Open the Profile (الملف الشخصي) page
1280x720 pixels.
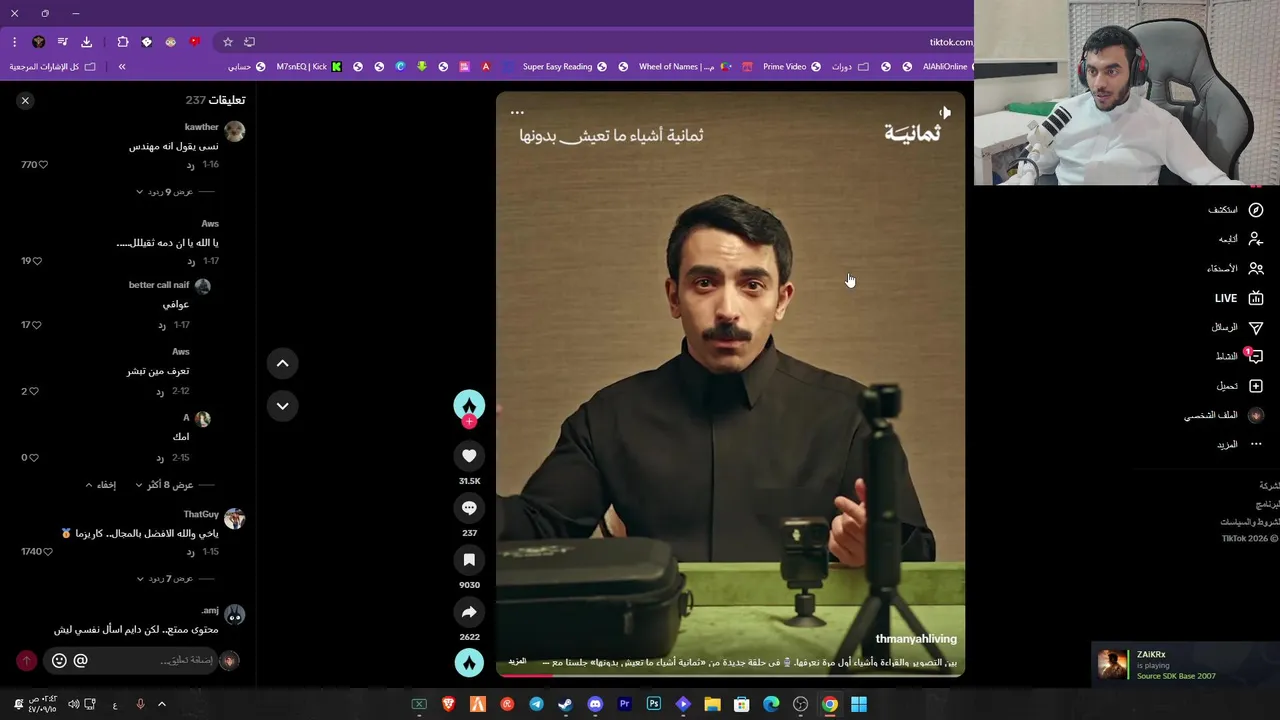tap(1224, 415)
